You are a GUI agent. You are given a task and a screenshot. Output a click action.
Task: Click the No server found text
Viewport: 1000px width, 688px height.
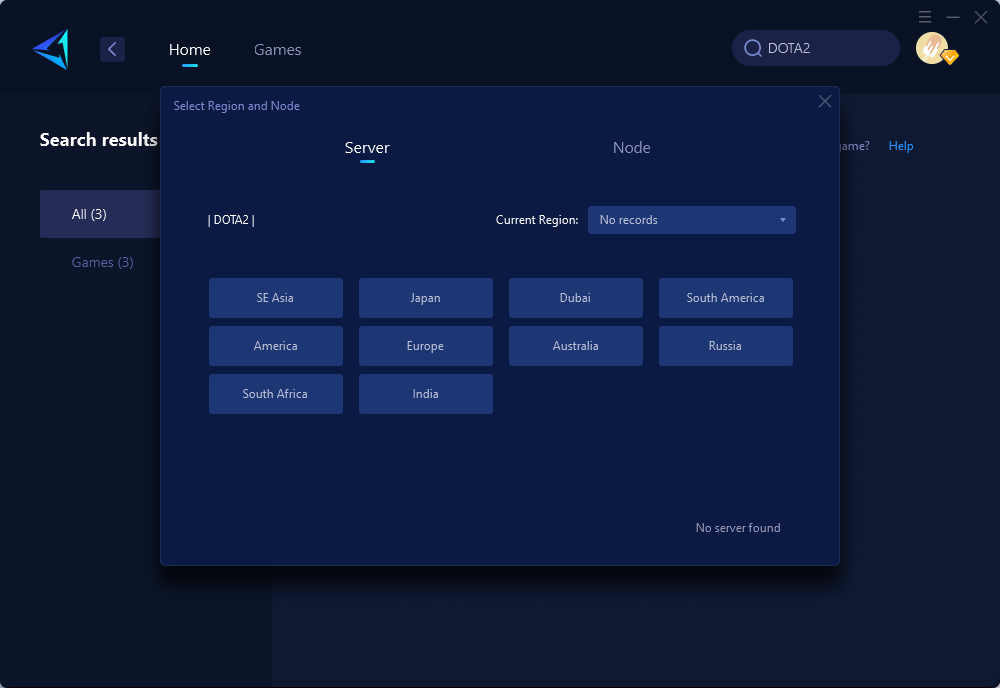click(x=738, y=528)
